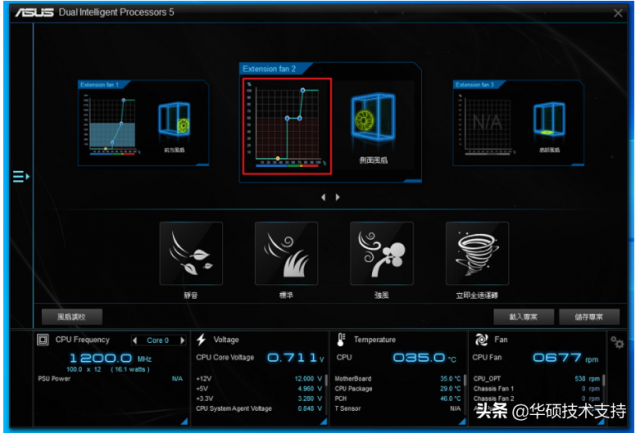Open the left sidebar menu icon
Screen dimensions: 640x433
21,177
